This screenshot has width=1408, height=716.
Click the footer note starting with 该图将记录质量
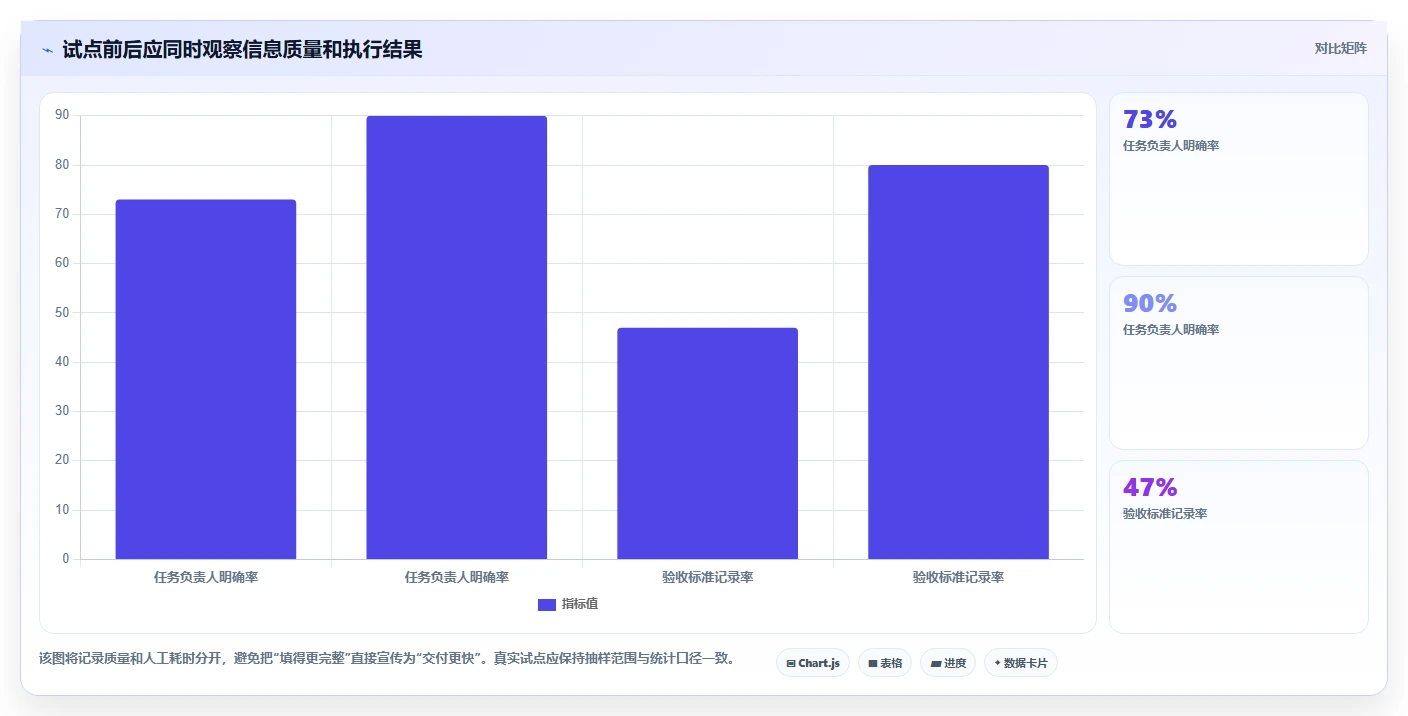(388, 658)
